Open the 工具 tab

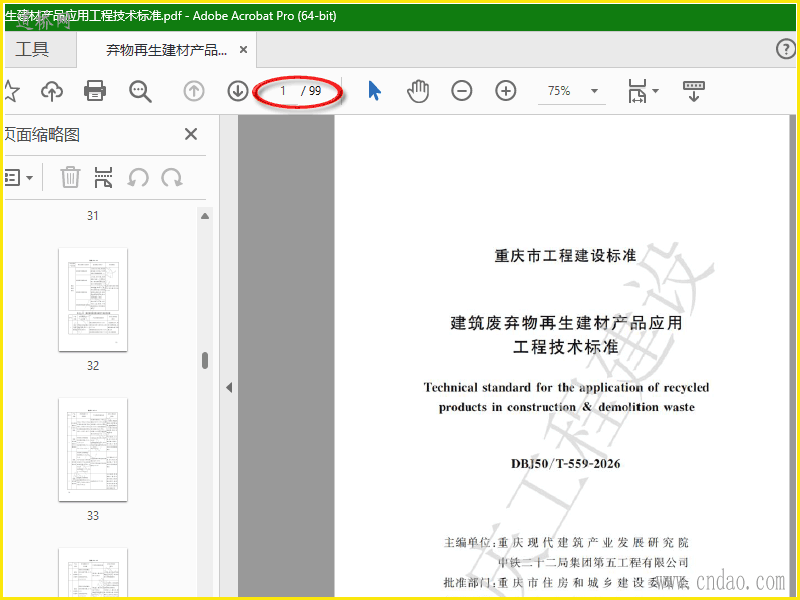click(x=32, y=49)
